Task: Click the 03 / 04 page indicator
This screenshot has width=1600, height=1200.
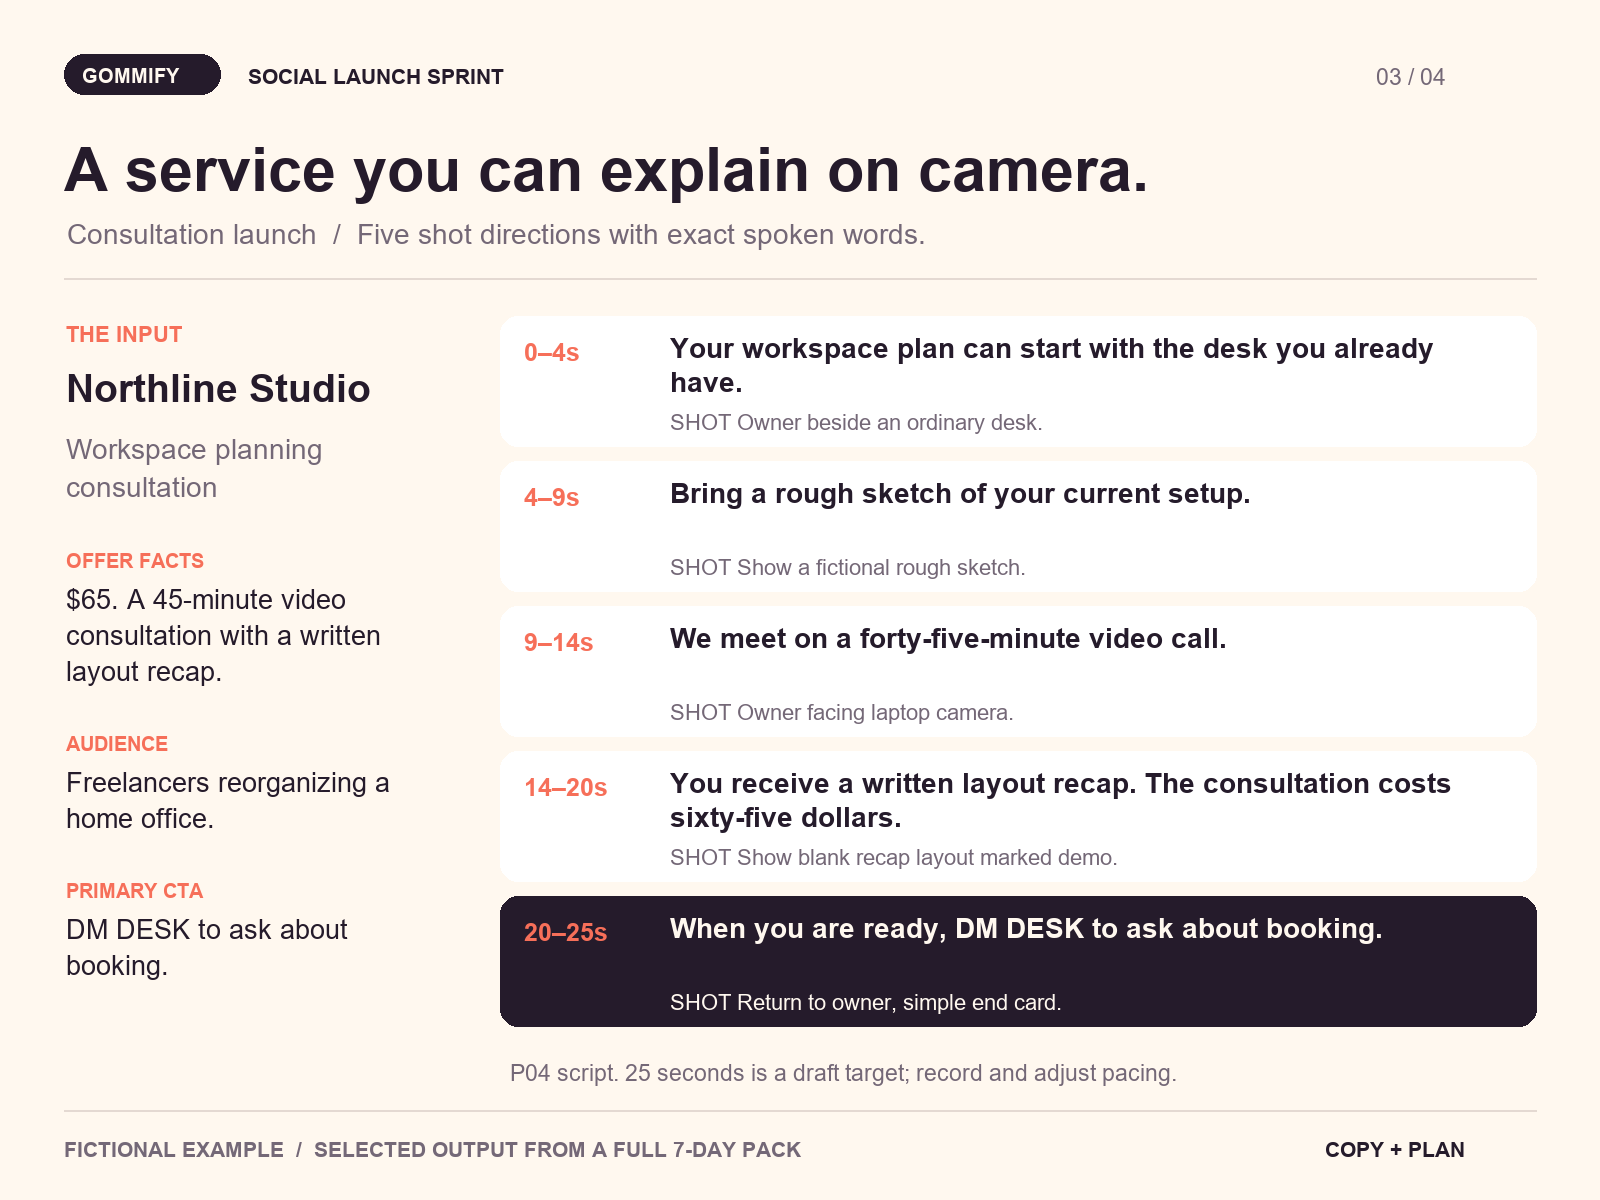Action: (1410, 77)
